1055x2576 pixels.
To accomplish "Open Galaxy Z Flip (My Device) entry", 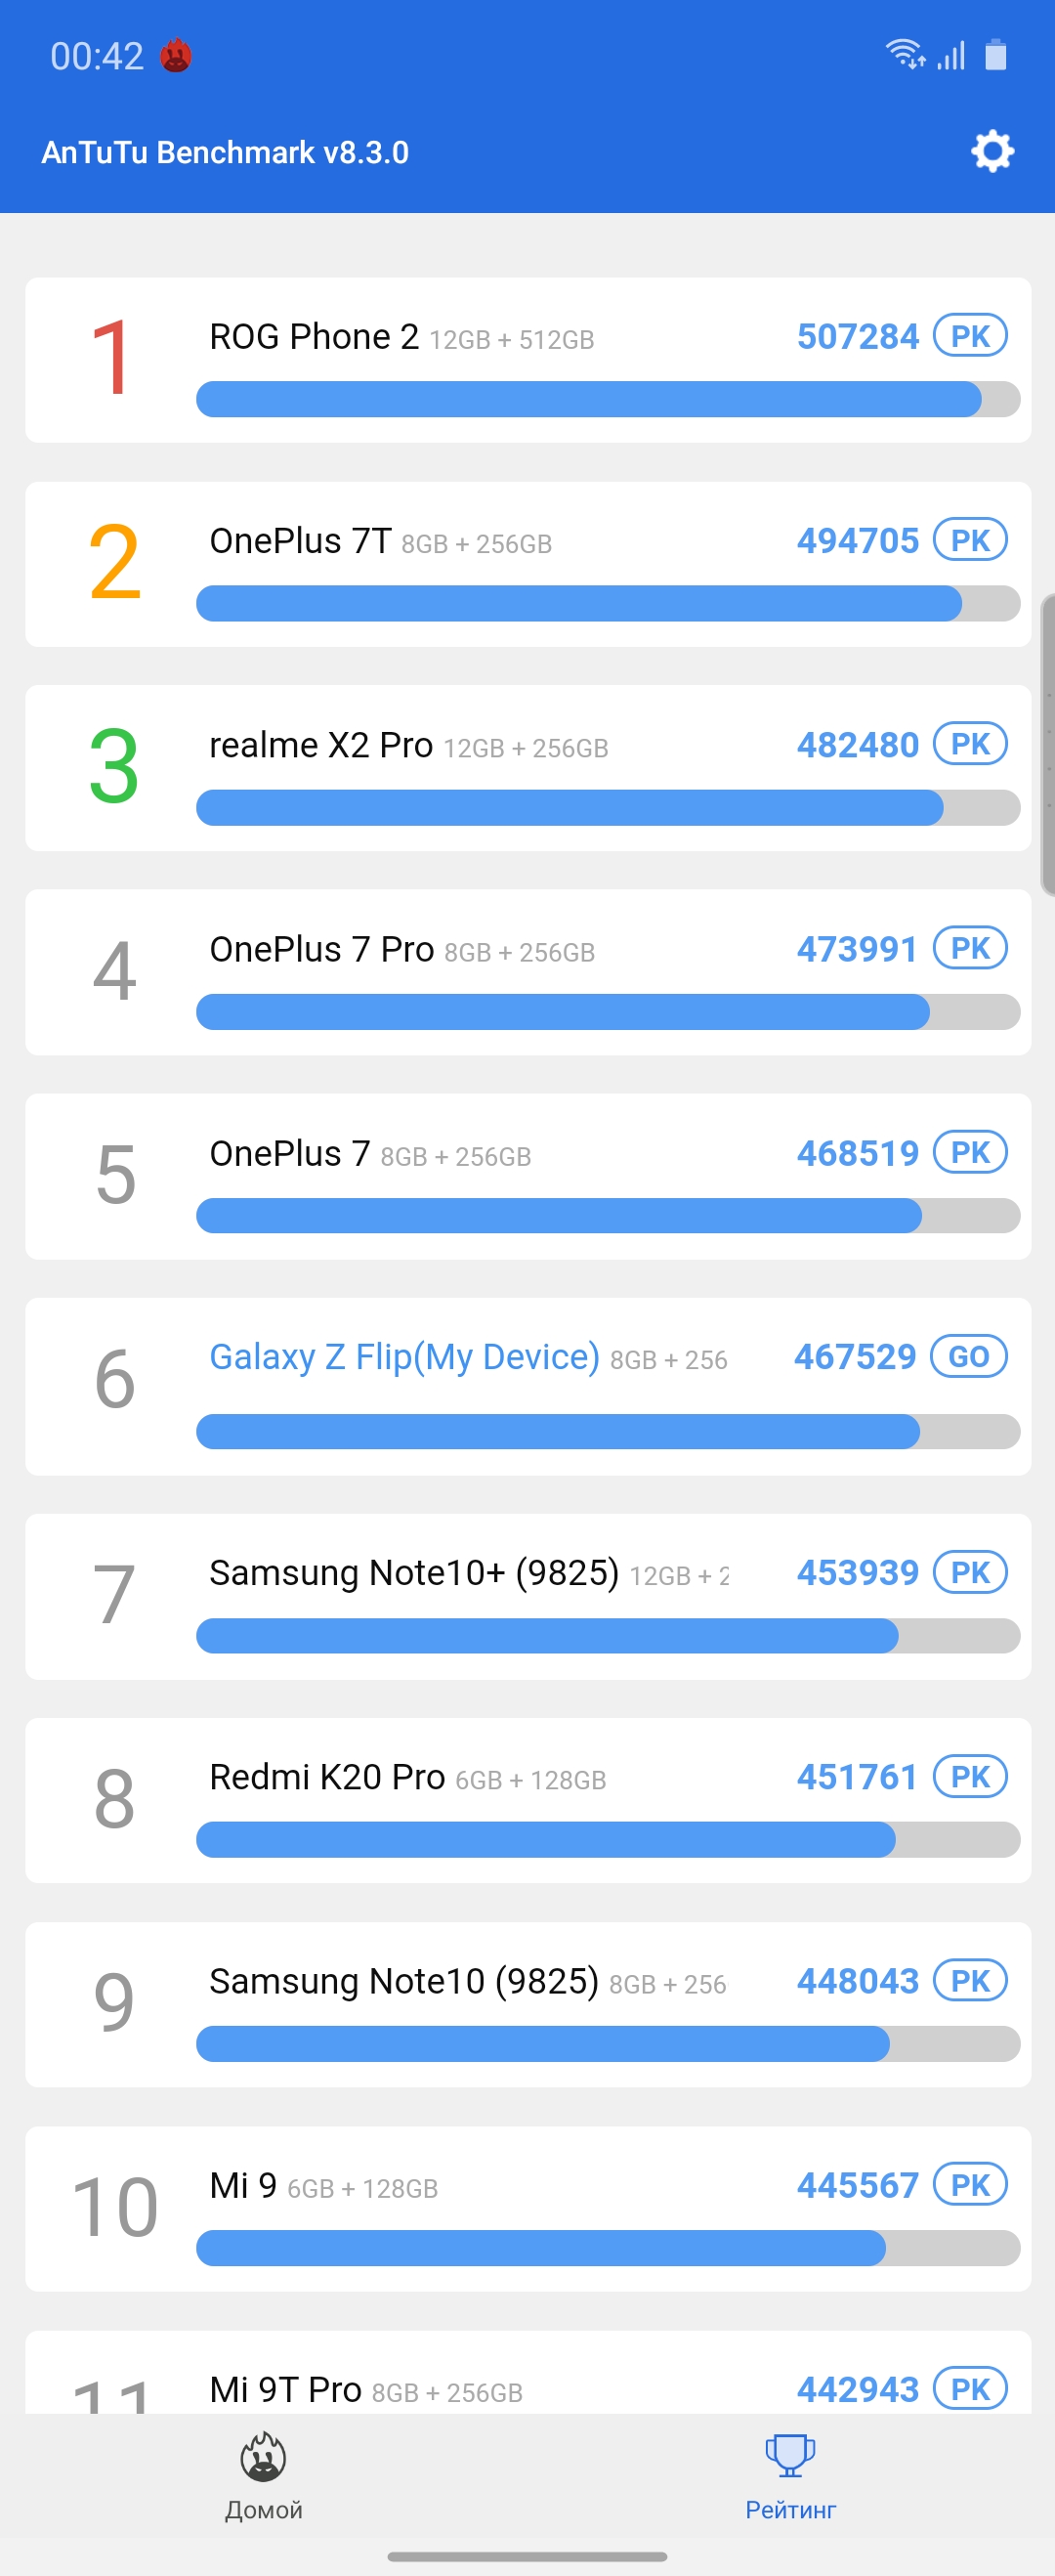I will 404,1357.
